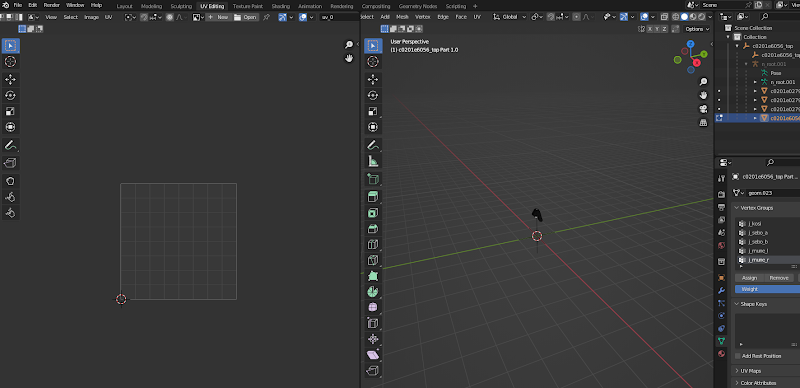Click the zoom magnifier in UV editor
Viewport: 800px width, 388px height.
click(x=349, y=45)
